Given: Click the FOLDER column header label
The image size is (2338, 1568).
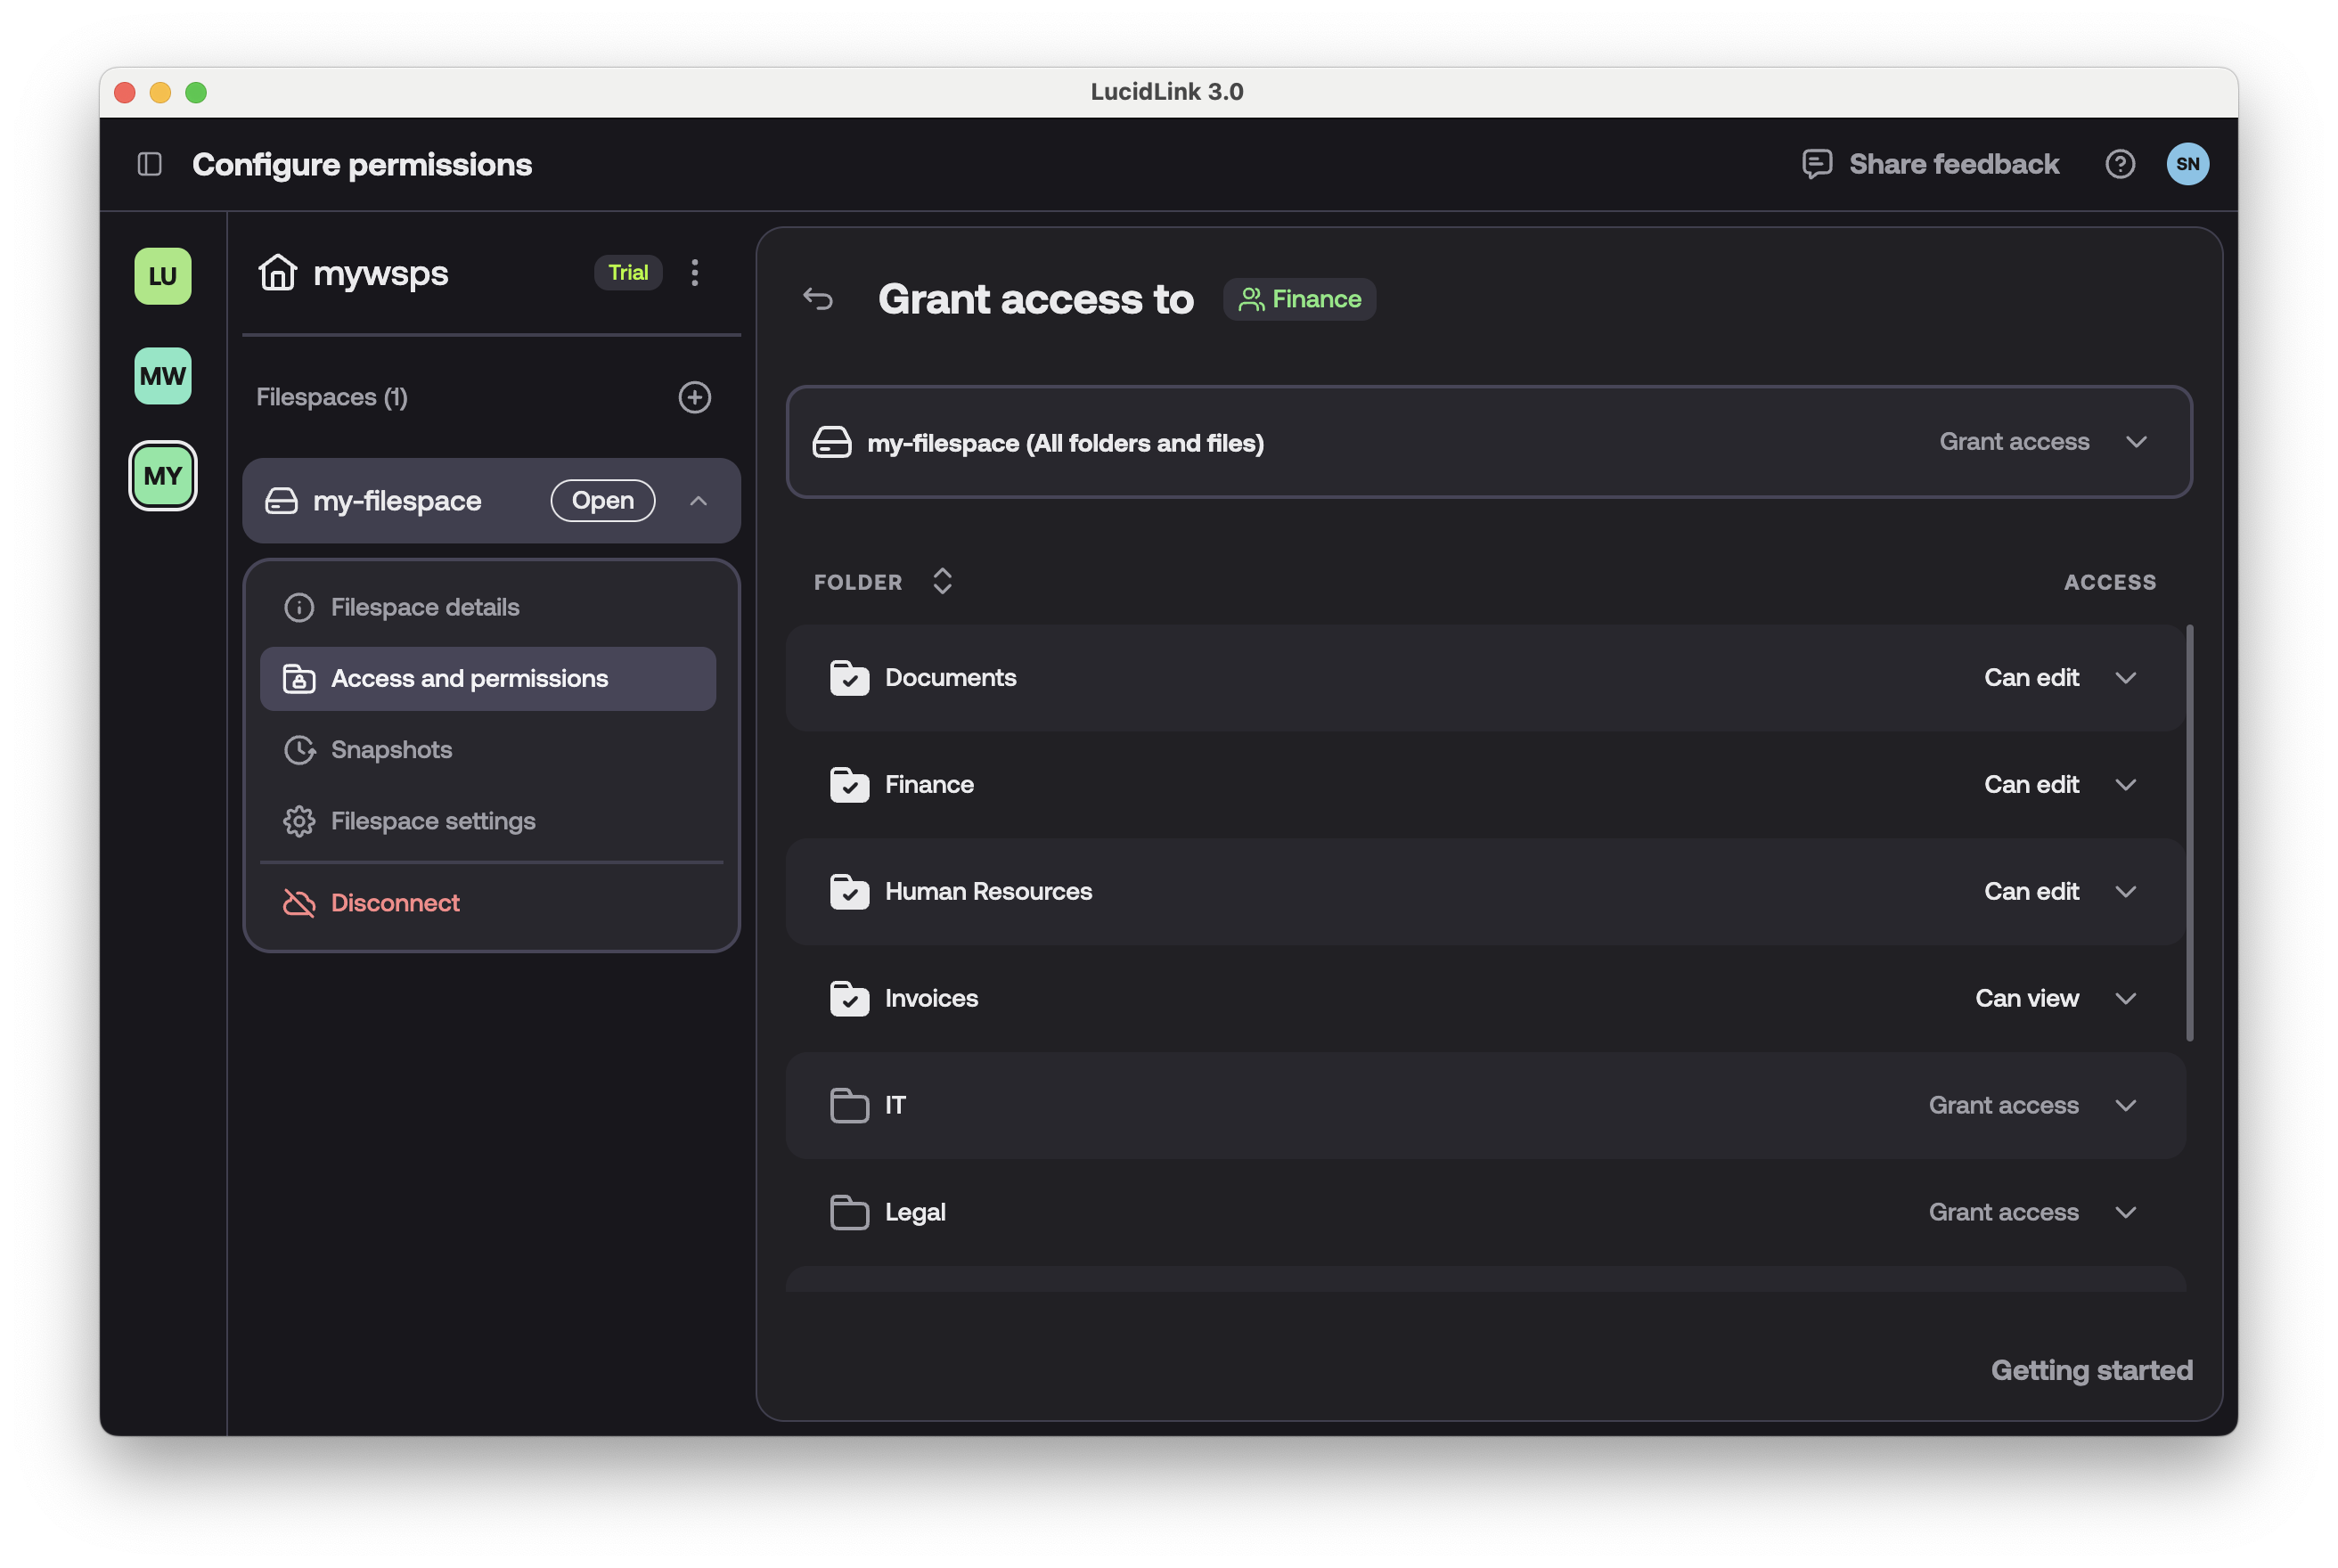Looking at the screenshot, I should click(857, 582).
